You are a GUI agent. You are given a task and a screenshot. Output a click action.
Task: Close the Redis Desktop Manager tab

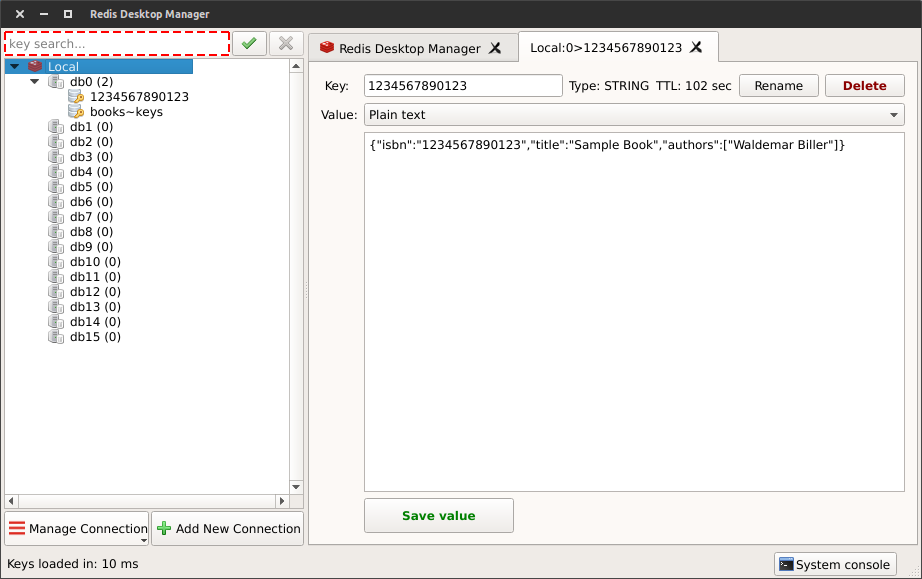click(x=495, y=48)
